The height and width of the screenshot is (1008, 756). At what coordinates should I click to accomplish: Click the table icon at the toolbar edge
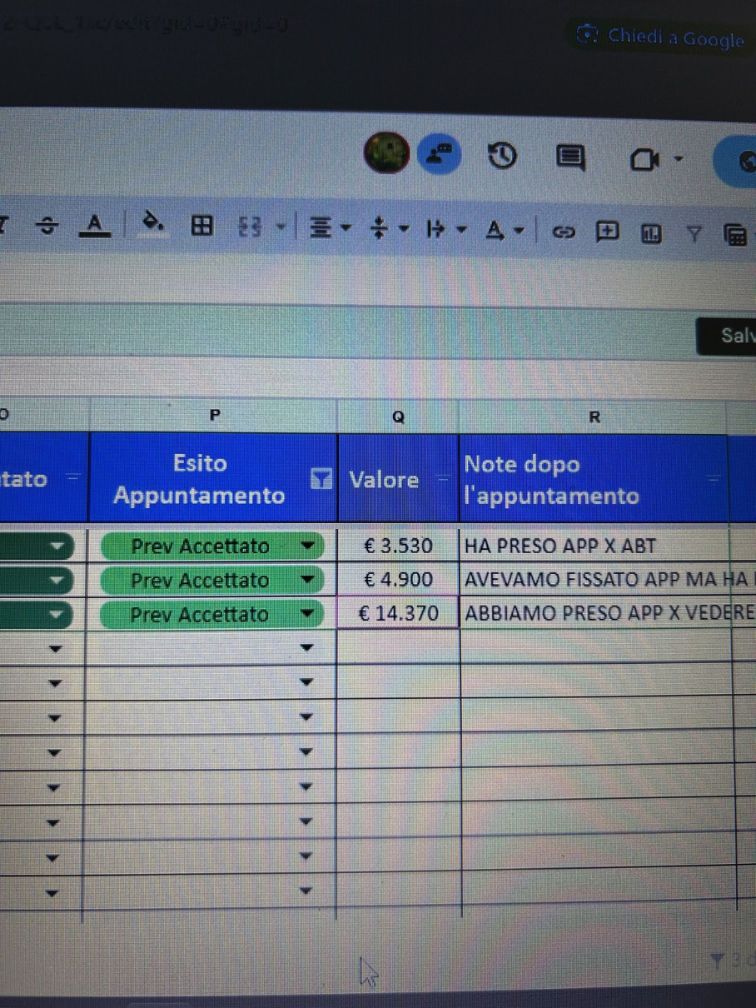click(735, 235)
